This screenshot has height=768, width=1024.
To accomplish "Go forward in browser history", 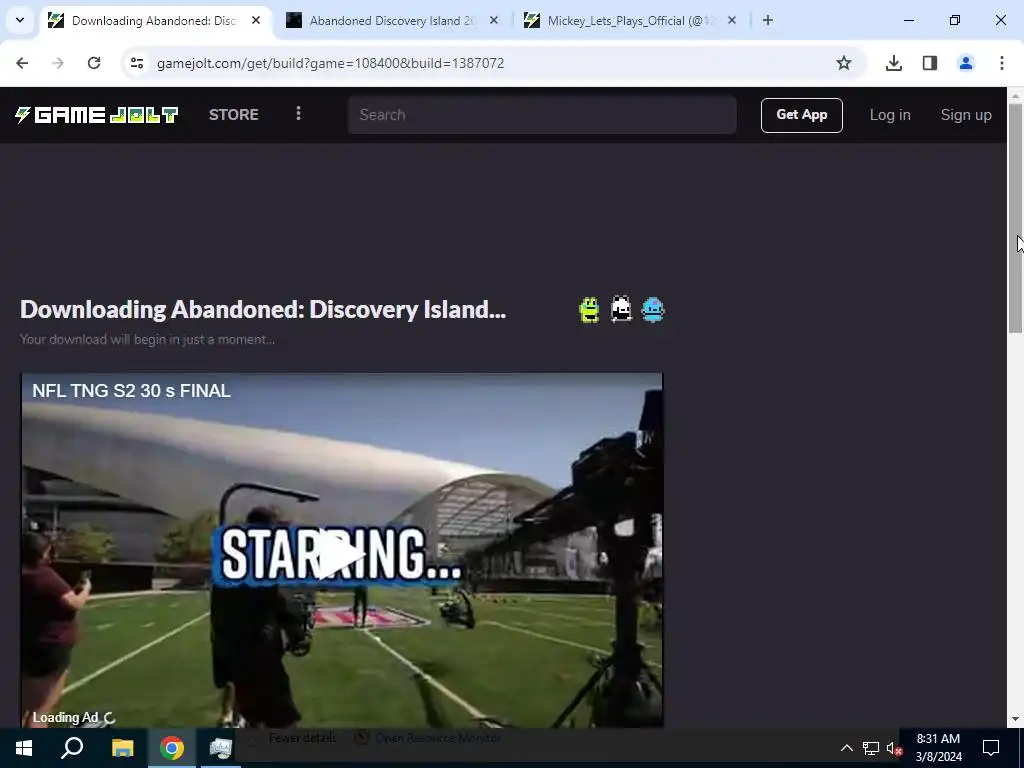I will click(58, 63).
